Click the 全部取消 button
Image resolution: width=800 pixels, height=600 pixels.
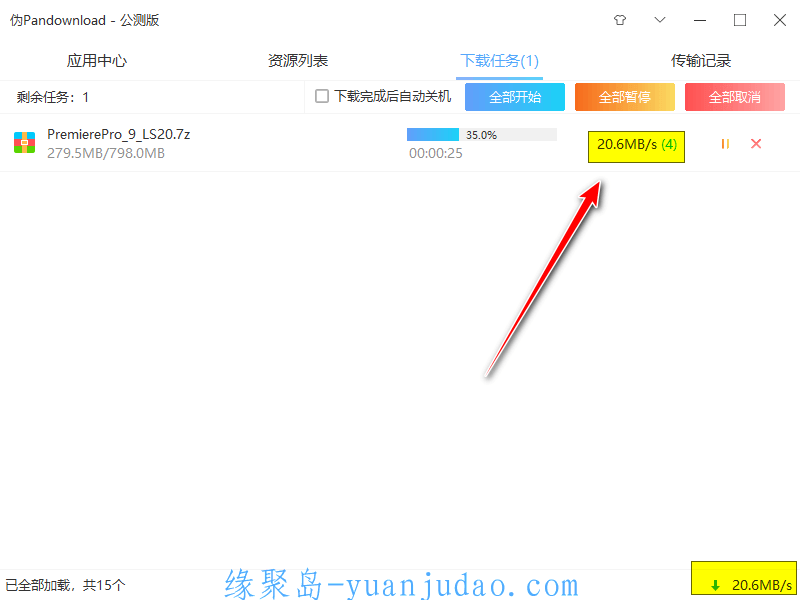tap(735, 97)
